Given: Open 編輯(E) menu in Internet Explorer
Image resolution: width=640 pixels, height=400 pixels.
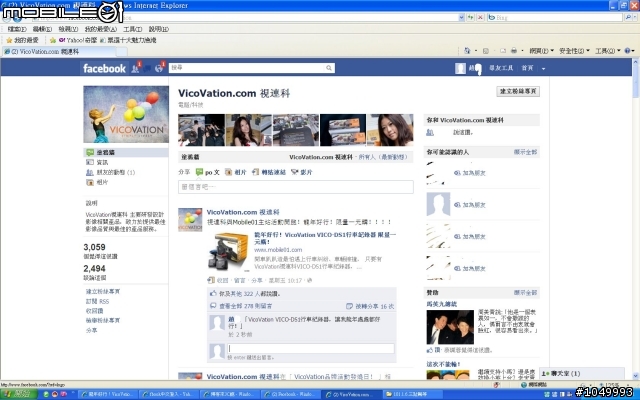Looking at the screenshot, I should pyautogui.click(x=42, y=29).
